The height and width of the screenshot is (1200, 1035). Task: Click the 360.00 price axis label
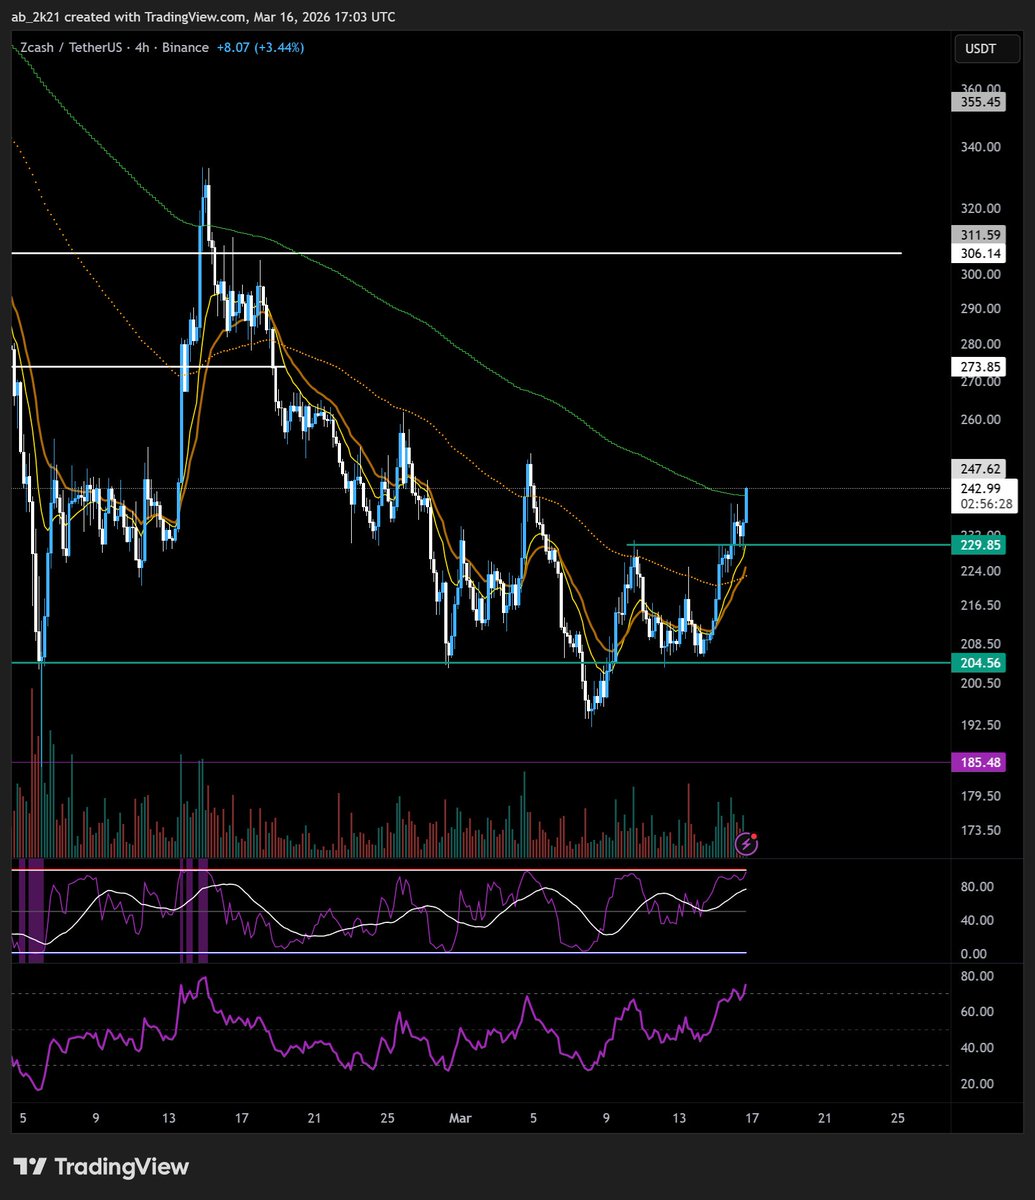(x=980, y=88)
